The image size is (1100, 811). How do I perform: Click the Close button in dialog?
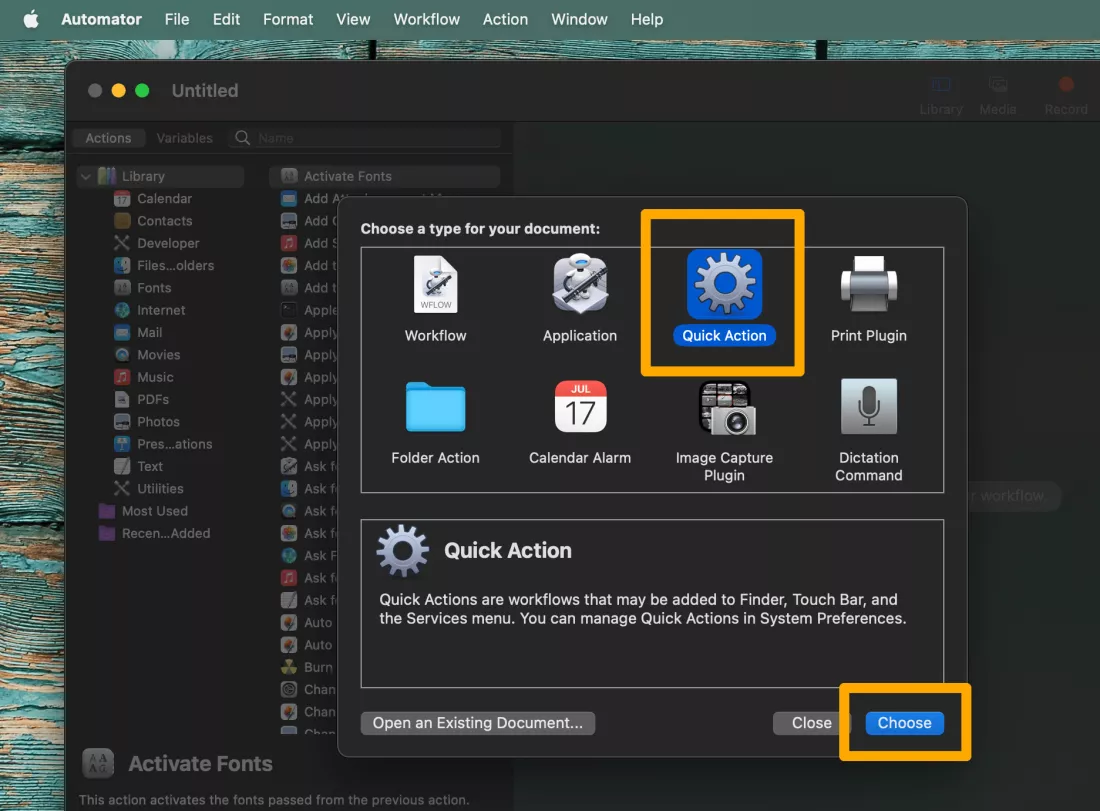pos(812,723)
